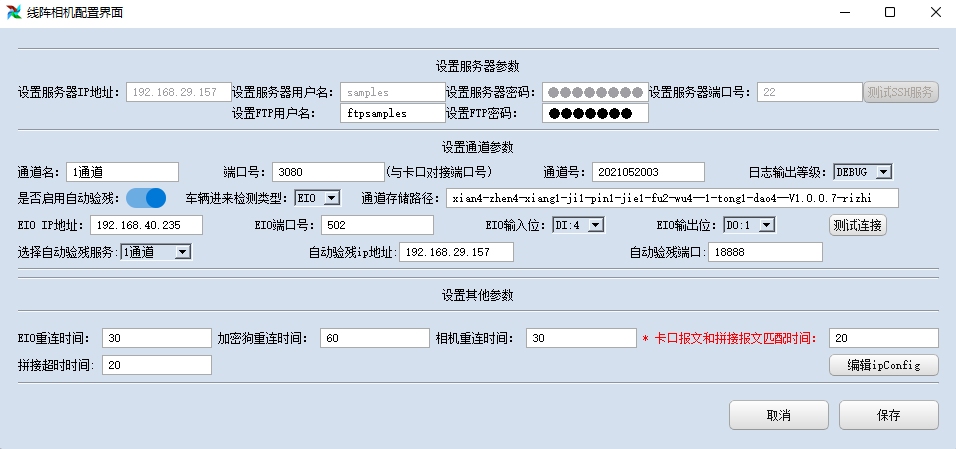956x449 pixels.
Task: Click the red 卡口报文和拼接报文匹配时间 label
Action: point(730,338)
